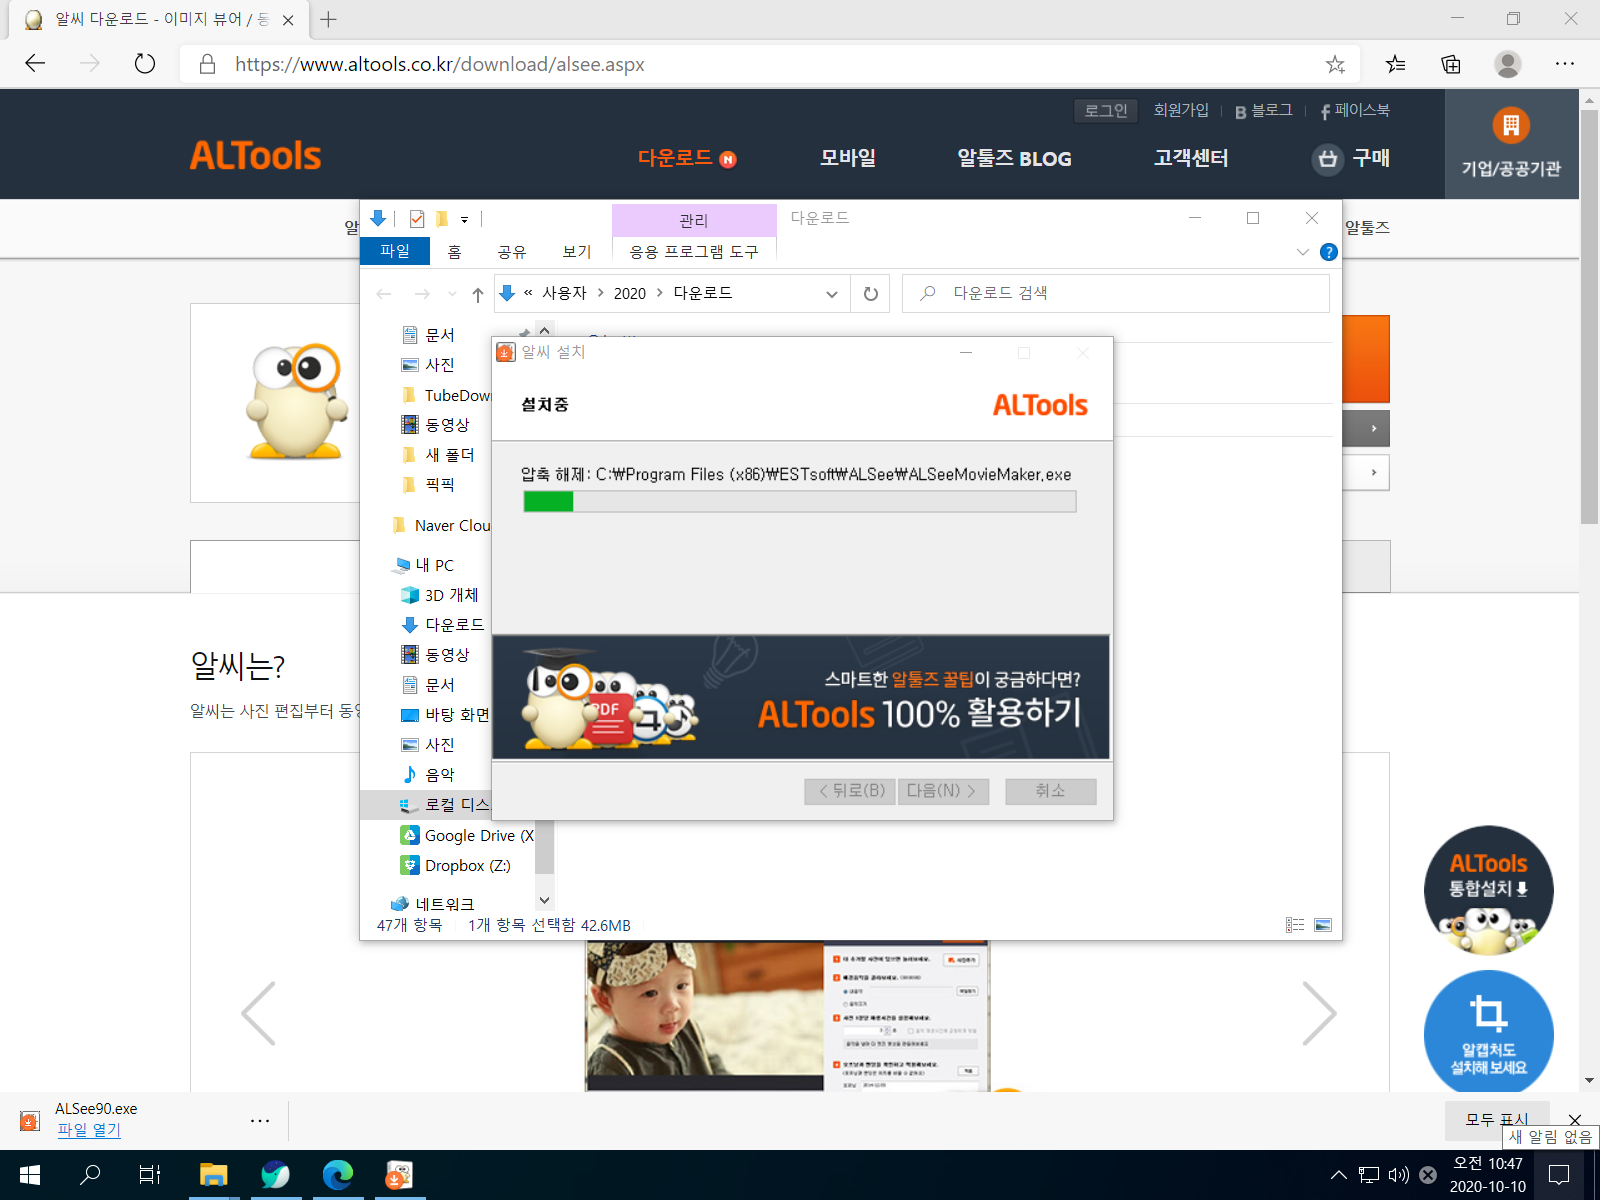The image size is (1600, 1200).
Task: Open Edge settings and more menu
Action: 1565,64
